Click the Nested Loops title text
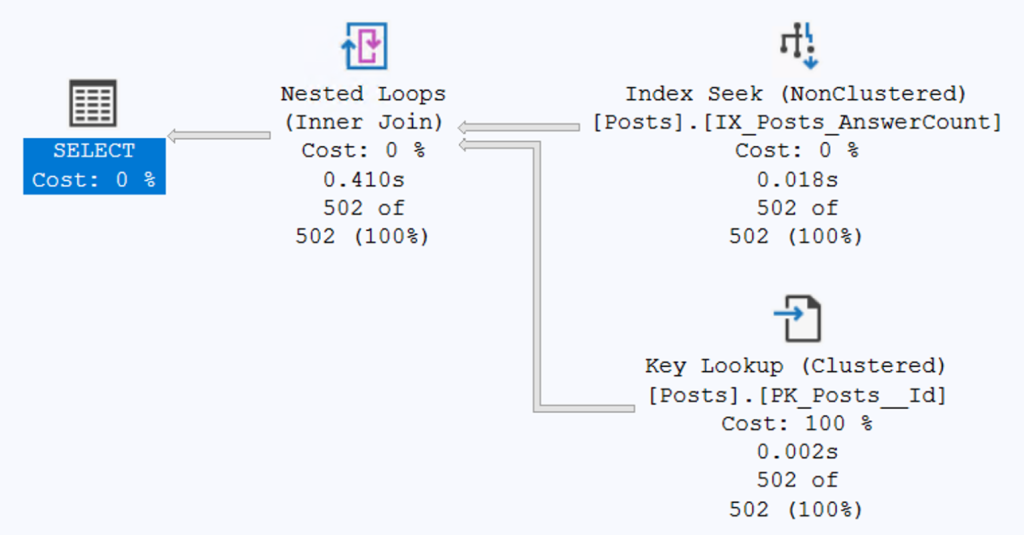The image size is (1024, 535). coord(363,94)
